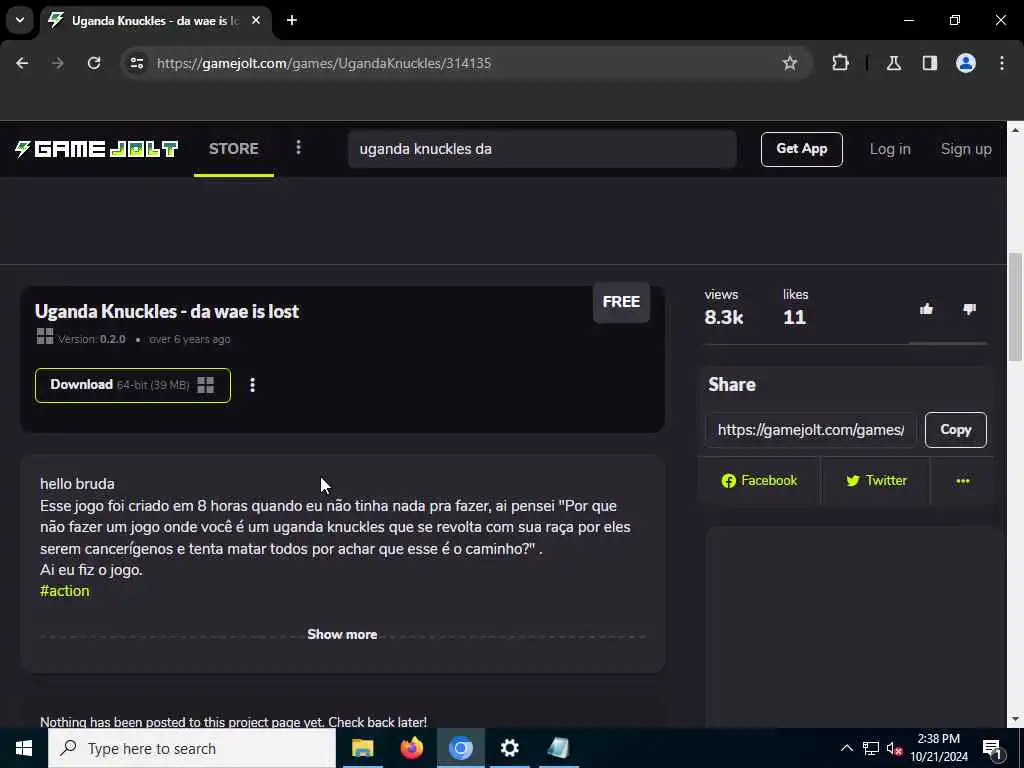Screen dimensions: 1024x768
Task: Open Chrome Labs flask icon
Action: tap(893, 63)
